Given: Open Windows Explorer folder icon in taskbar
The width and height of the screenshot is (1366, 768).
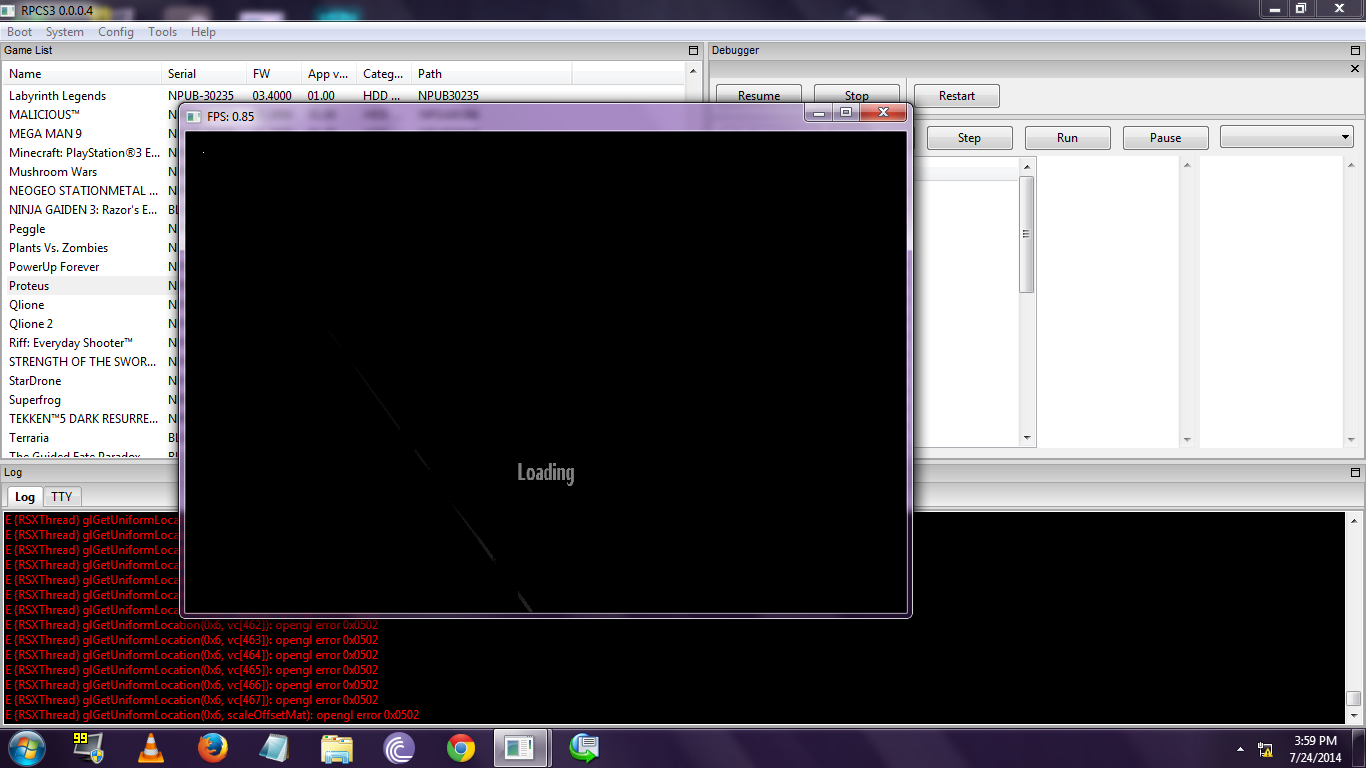Looking at the screenshot, I should coord(337,748).
